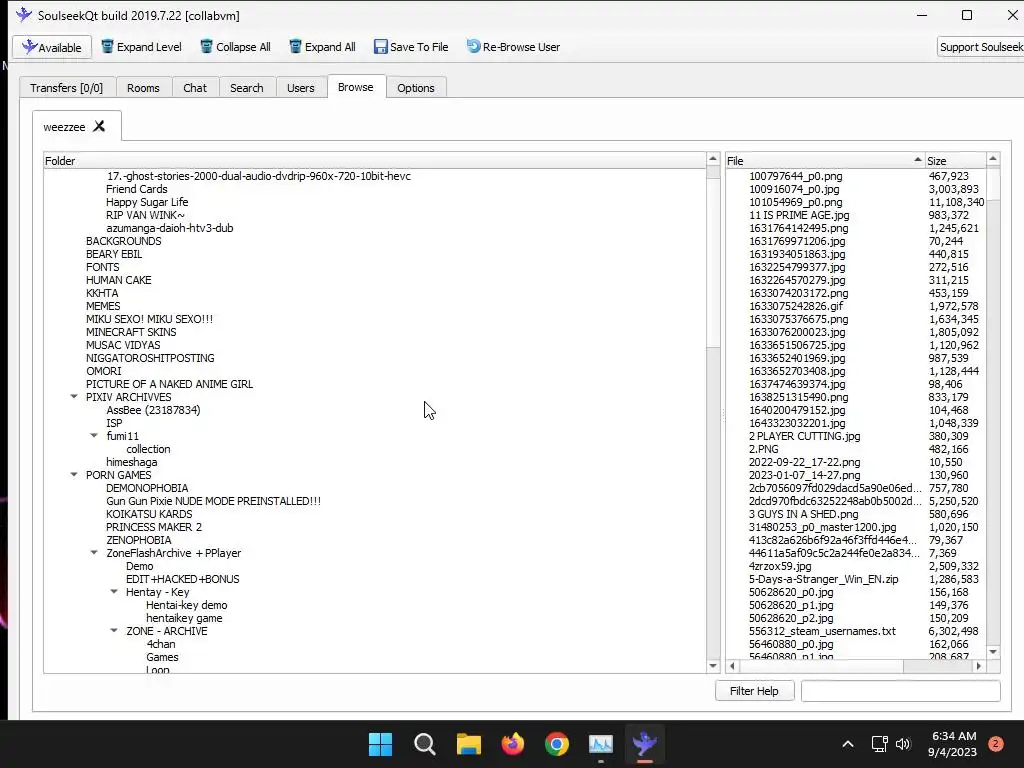Click file list horizontal scroll-left arrow
The image size is (1024, 768).
point(732,665)
